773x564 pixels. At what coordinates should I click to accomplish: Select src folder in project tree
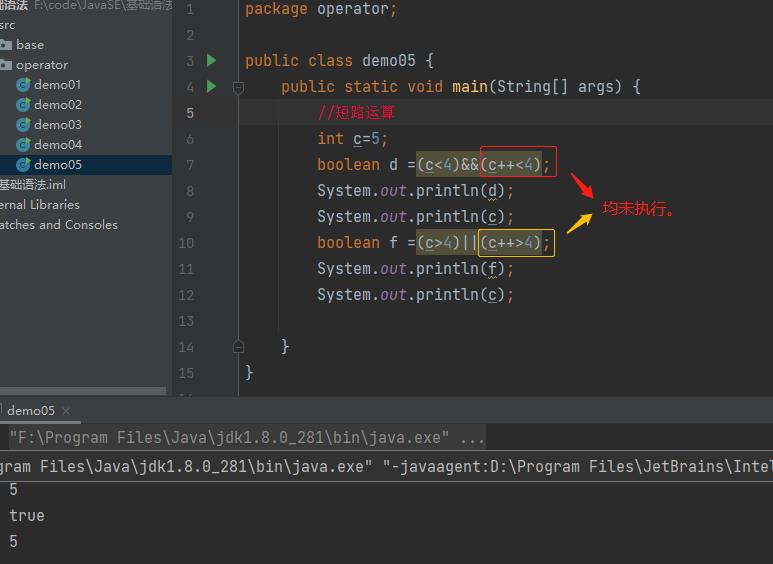coord(7,25)
